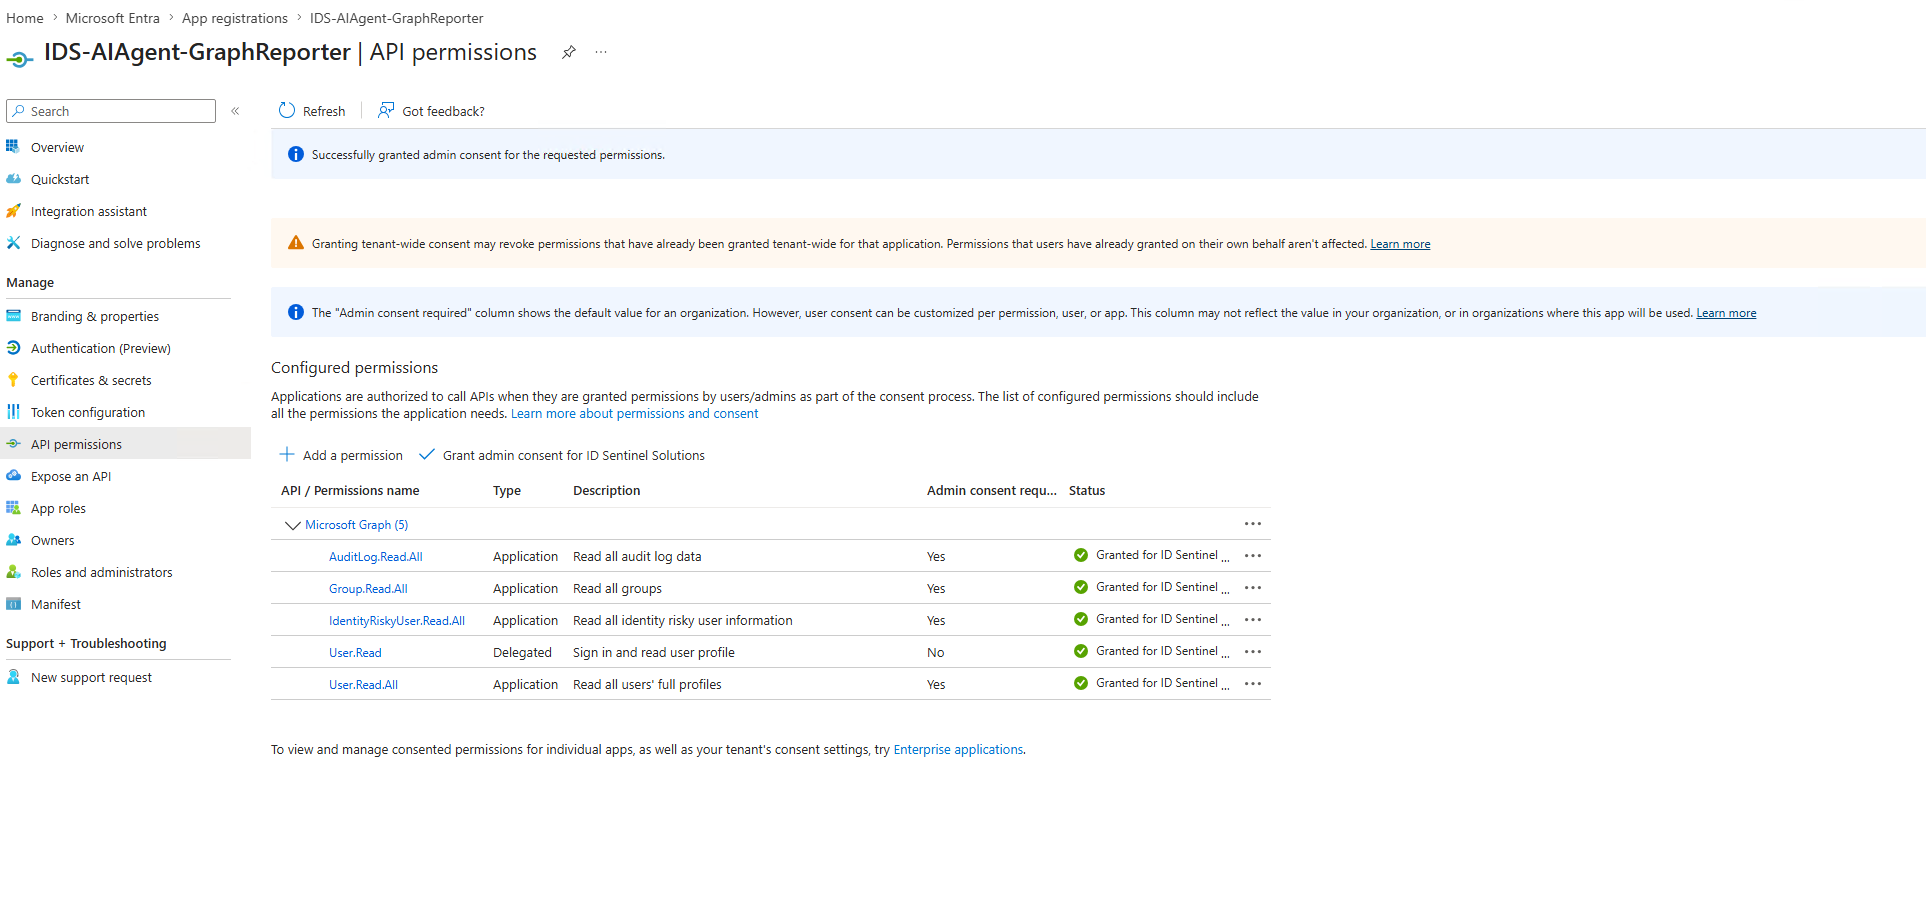Viewport: 1926px width, 918px height.
Task: Click 'Read all identity risky user information' description
Action: coord(682,620)
